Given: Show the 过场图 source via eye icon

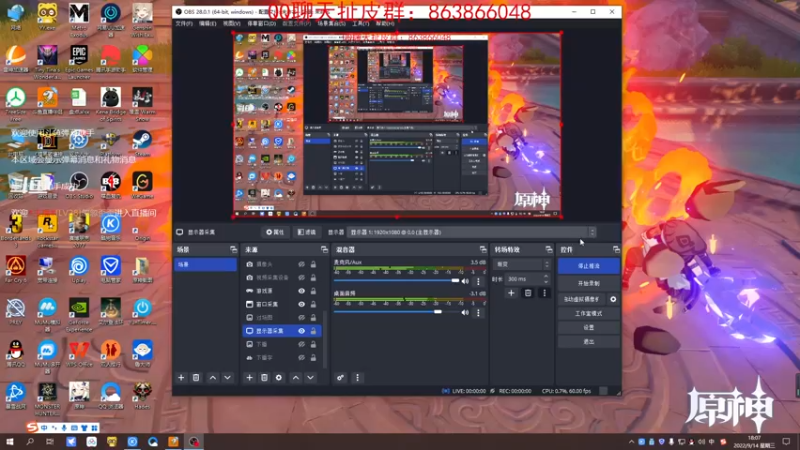Looking at the screenshot, I should [x=302, y=317].
